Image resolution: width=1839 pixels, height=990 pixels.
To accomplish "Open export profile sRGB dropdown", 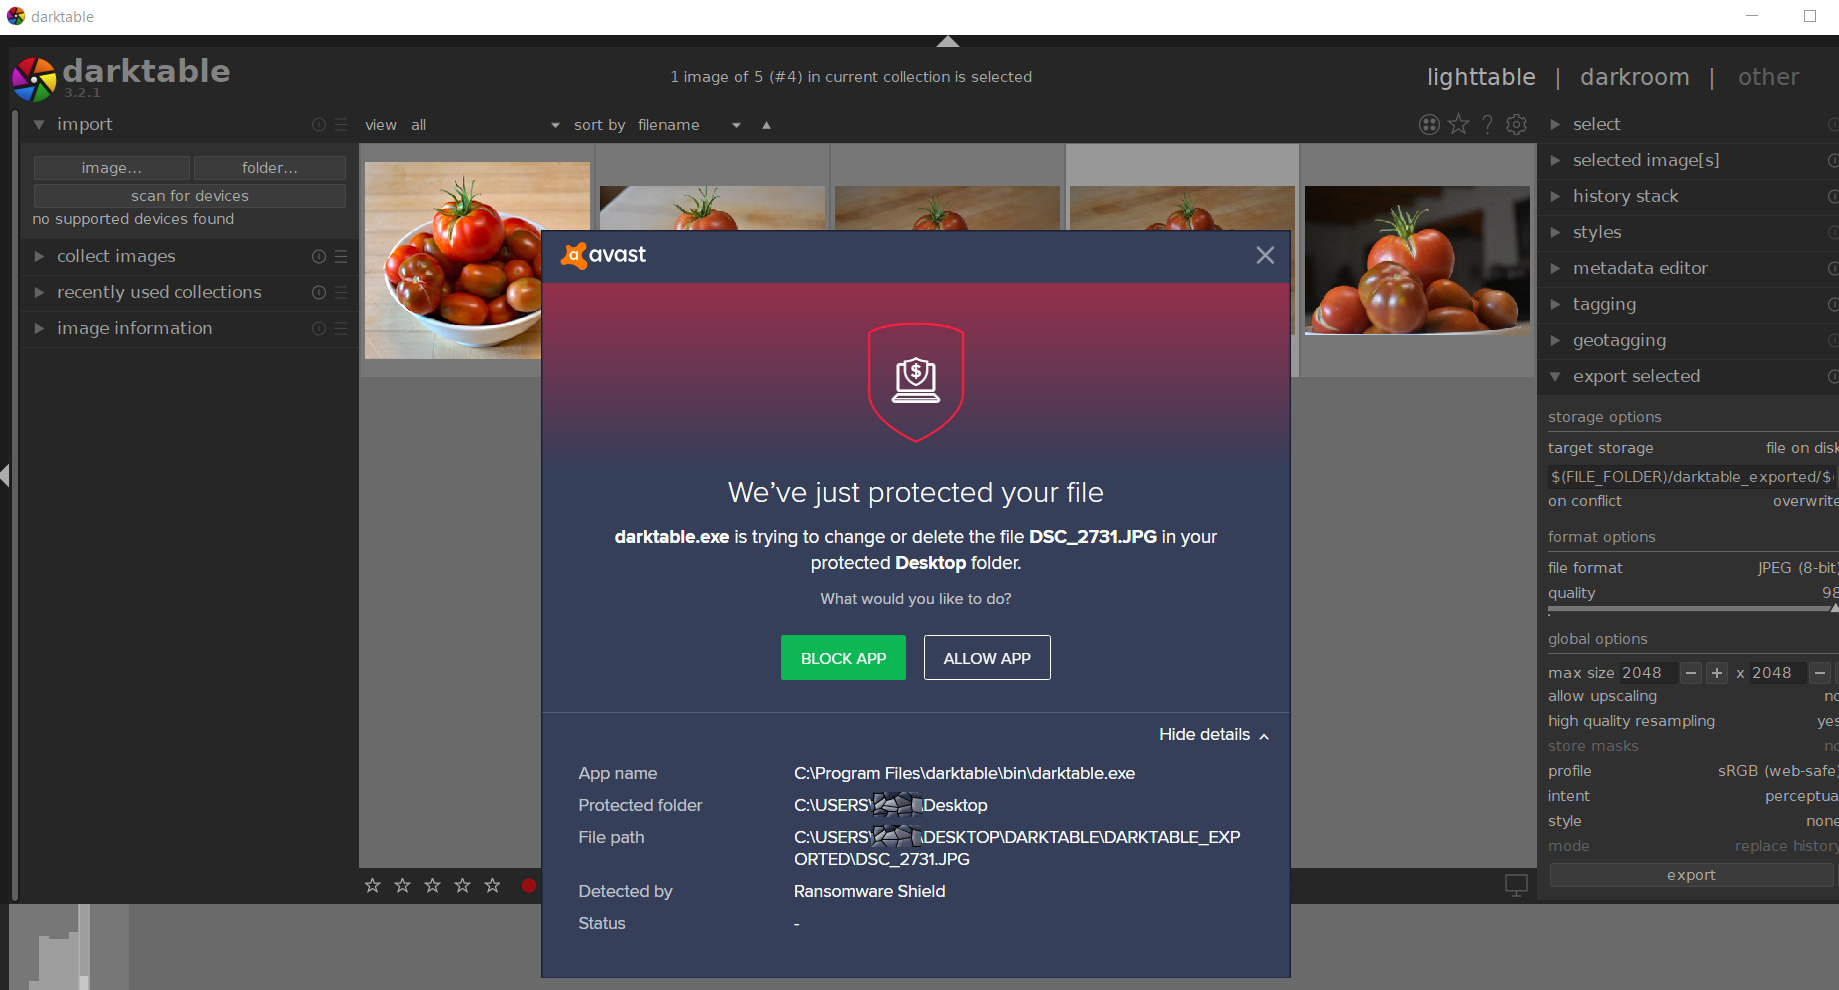I will click(1693, 771).
